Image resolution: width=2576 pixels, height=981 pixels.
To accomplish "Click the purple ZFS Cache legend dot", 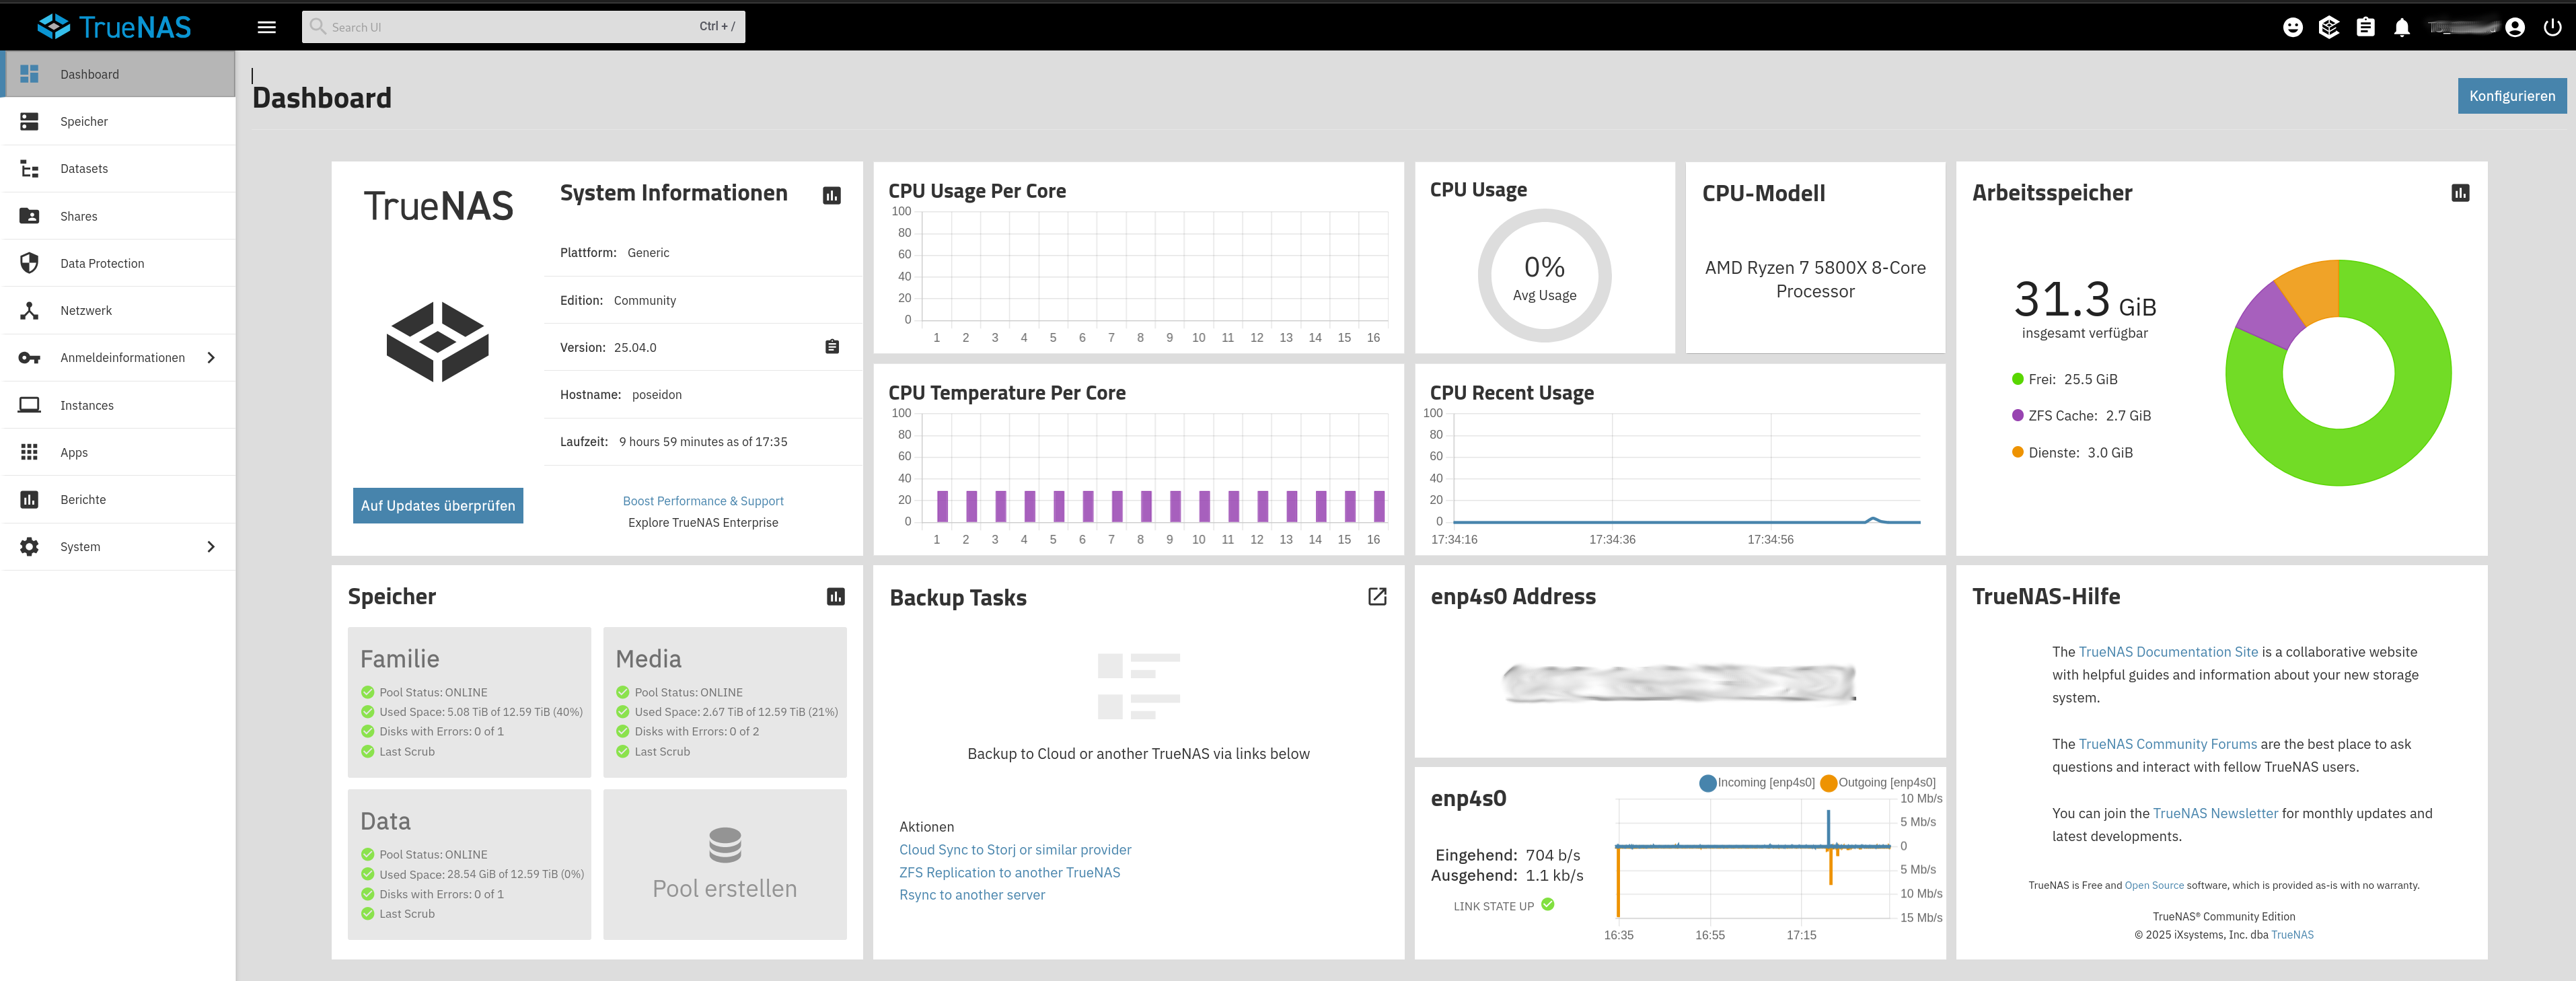I will [x=2017, y=415].
